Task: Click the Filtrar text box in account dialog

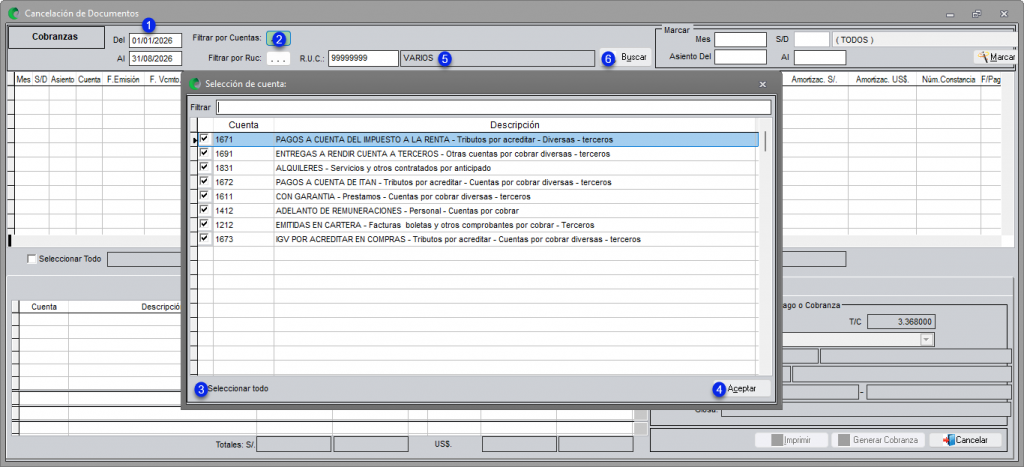Action: pyautogui.click(x=494, y=106)
